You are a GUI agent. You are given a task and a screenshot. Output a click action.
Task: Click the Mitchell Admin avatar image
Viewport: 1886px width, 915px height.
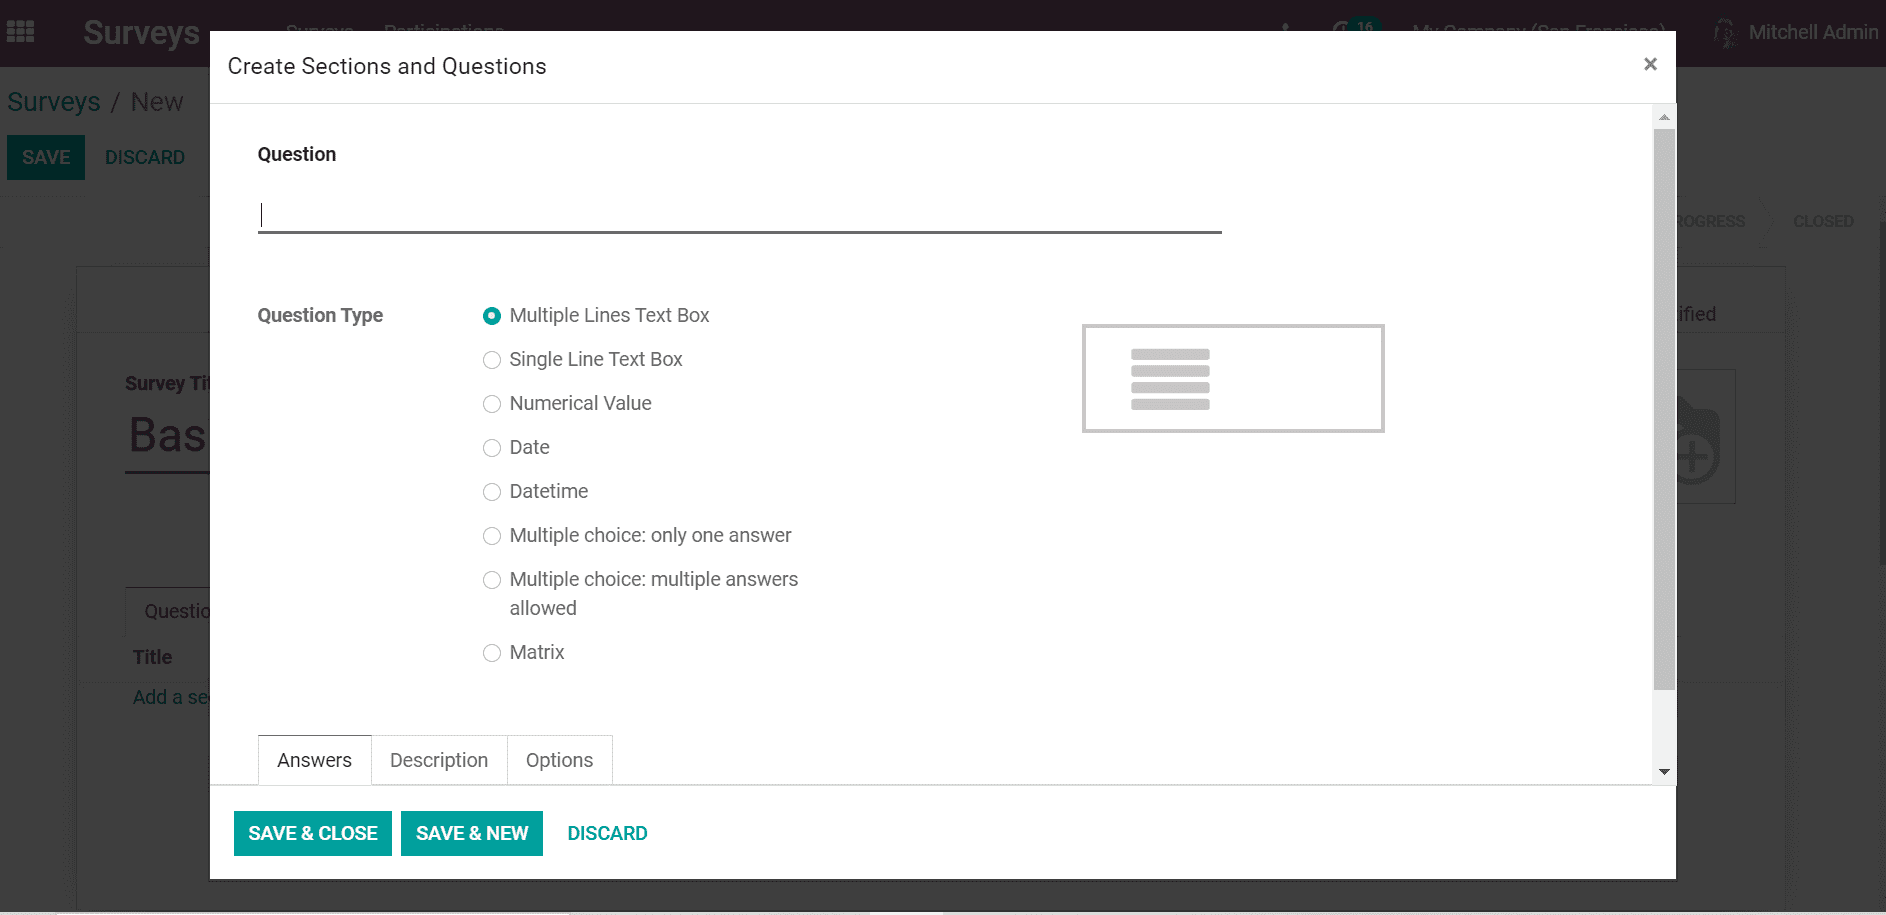pos(1725,33)
